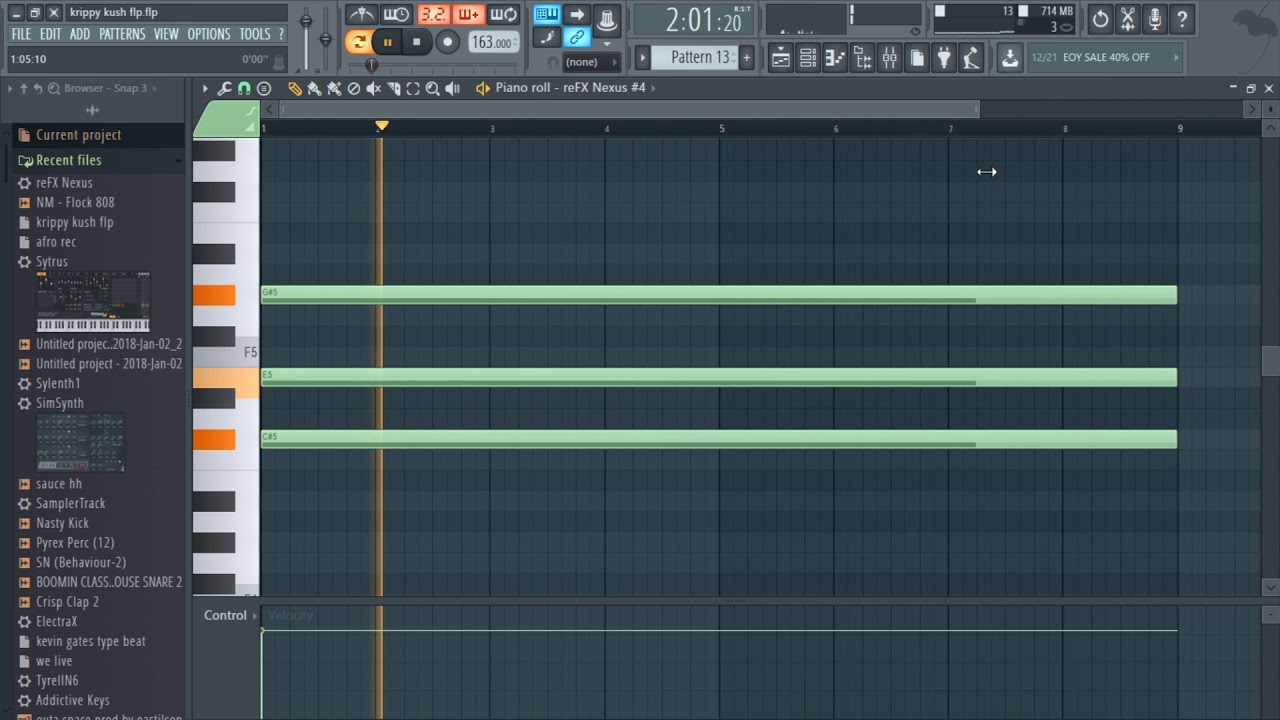The width and height of the screenshot is (1280, 720).
Task: Click the download content library icon
Action: point(1010,58)
